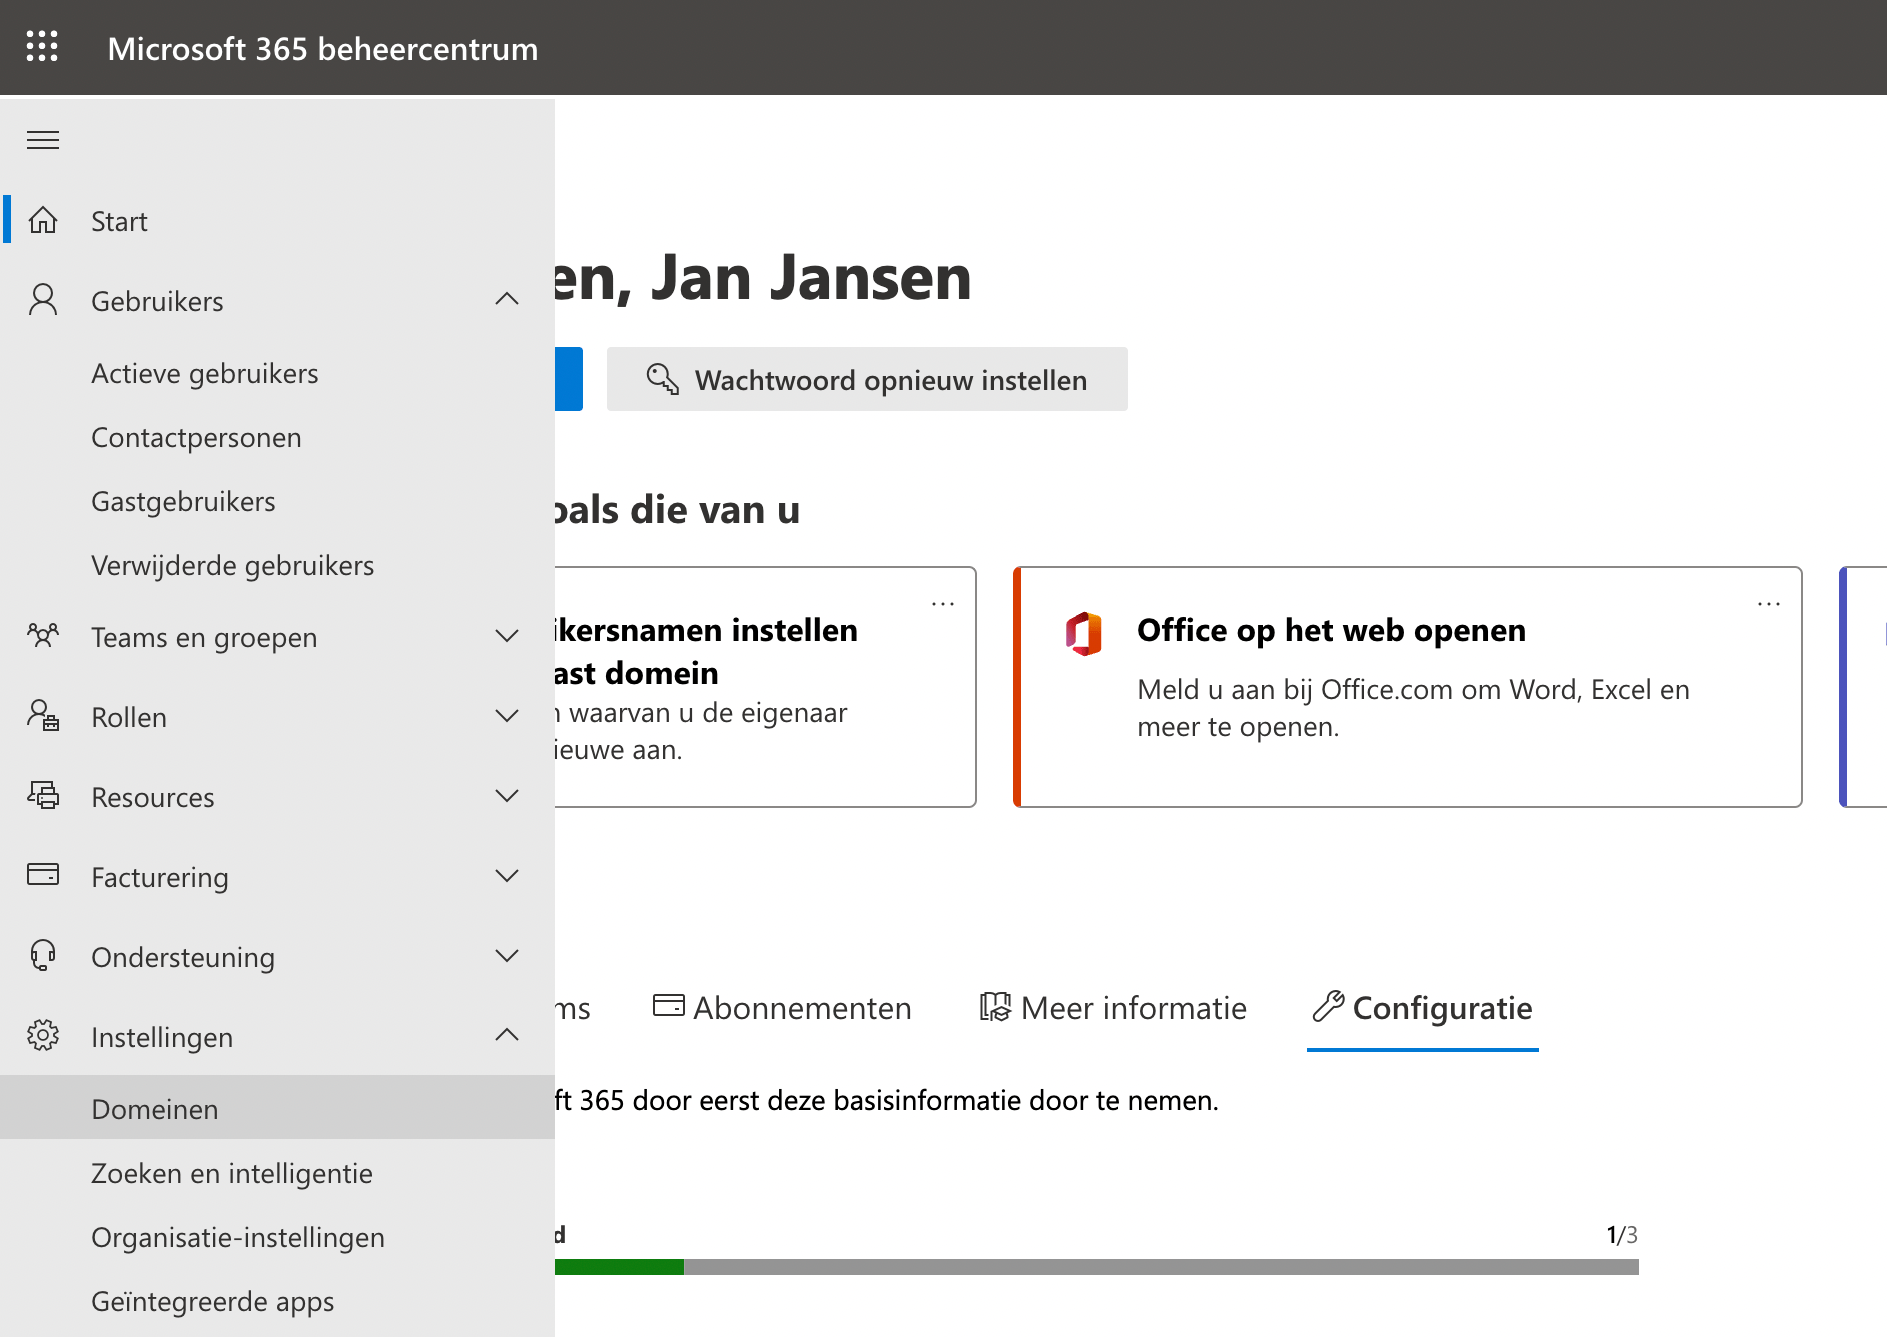Click the Office logo on the web card

(1082, 632)
